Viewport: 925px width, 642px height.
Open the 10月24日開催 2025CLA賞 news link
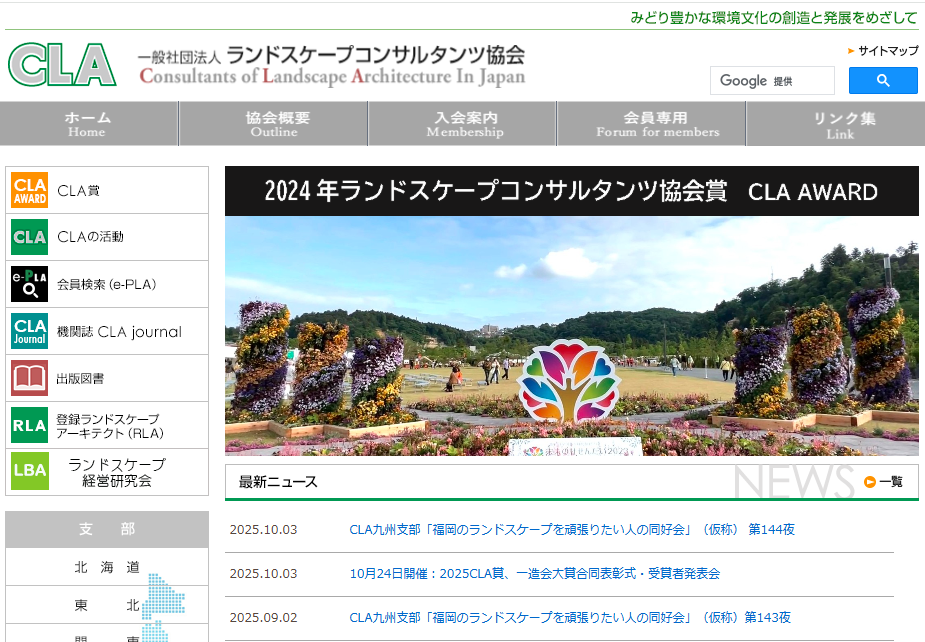coord(534,574)
